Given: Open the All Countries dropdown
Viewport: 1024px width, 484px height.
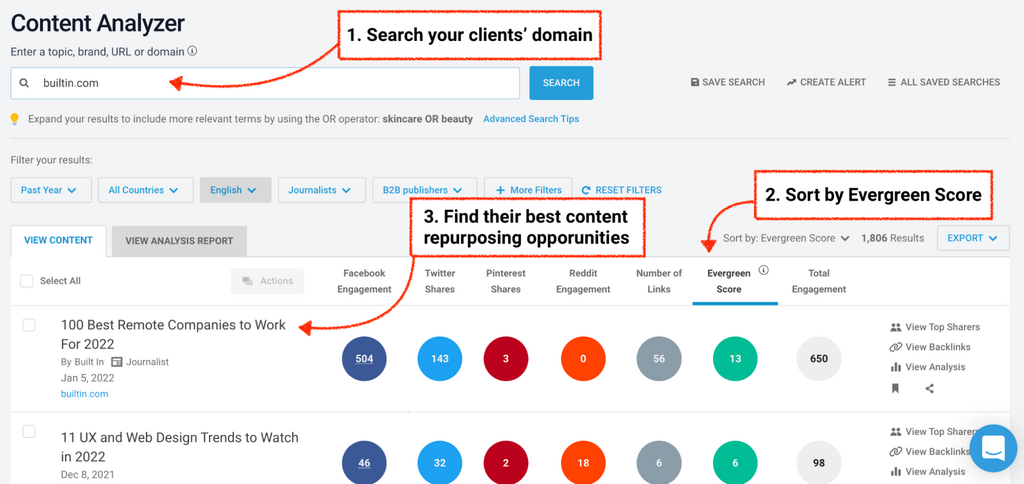Looking at the screenshot, I should [144, 190].
